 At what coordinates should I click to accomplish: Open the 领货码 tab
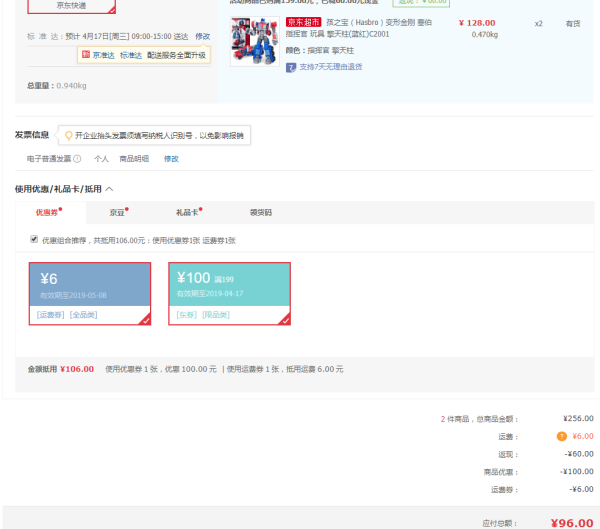click(261, 212)
